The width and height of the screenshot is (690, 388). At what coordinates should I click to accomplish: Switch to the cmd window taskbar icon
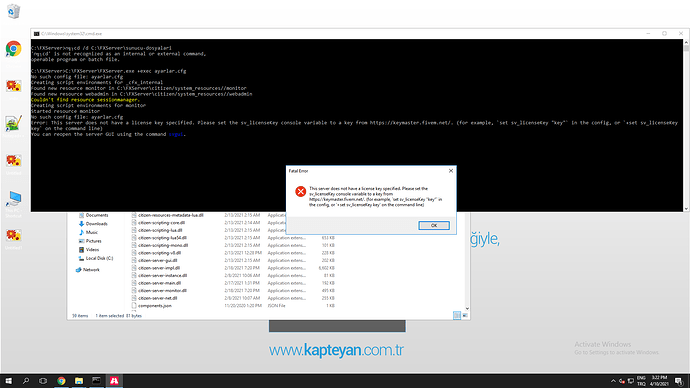tap(96, 381)
